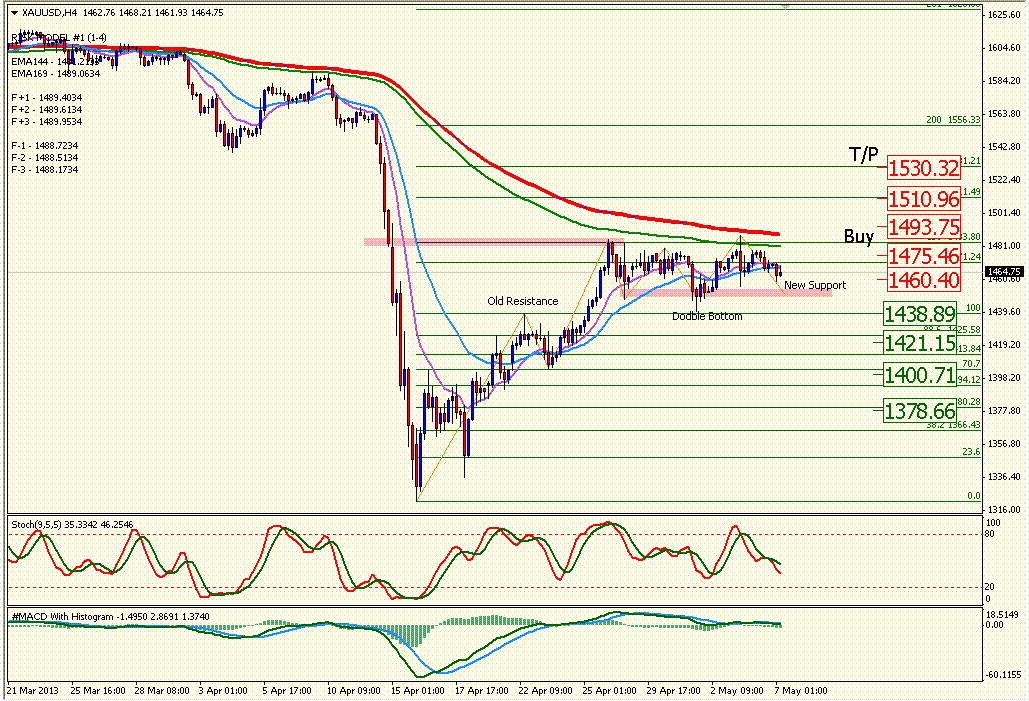The height and width of the screenshot is (701, 1029).
Task: Open the chart menu triangle beside XAUUSD,H4
Action: click(14, 12)
